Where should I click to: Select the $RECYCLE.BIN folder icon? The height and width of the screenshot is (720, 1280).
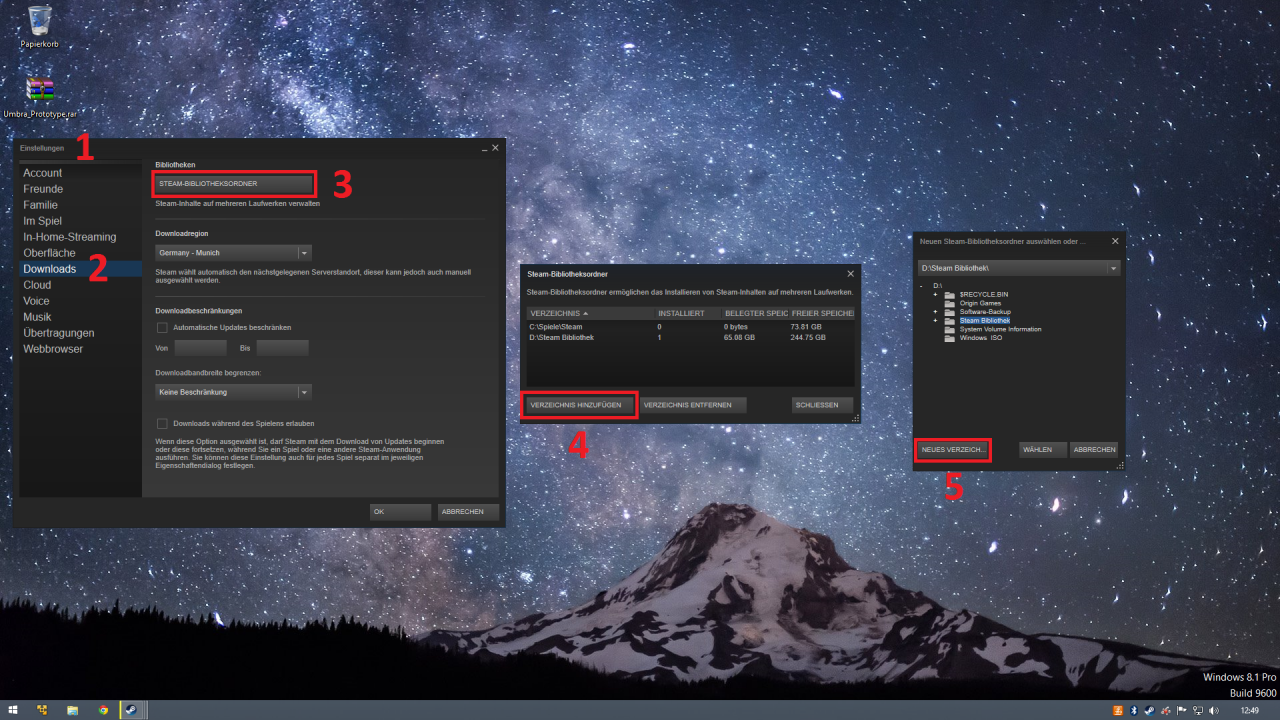pyautogui.click(x=950, y=295)
